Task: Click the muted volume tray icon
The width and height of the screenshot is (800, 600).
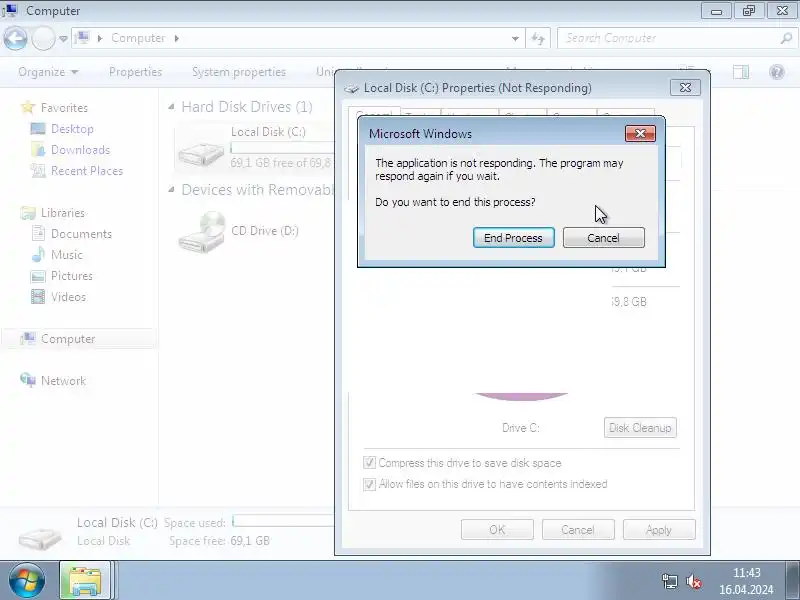Action: (694, 582)
